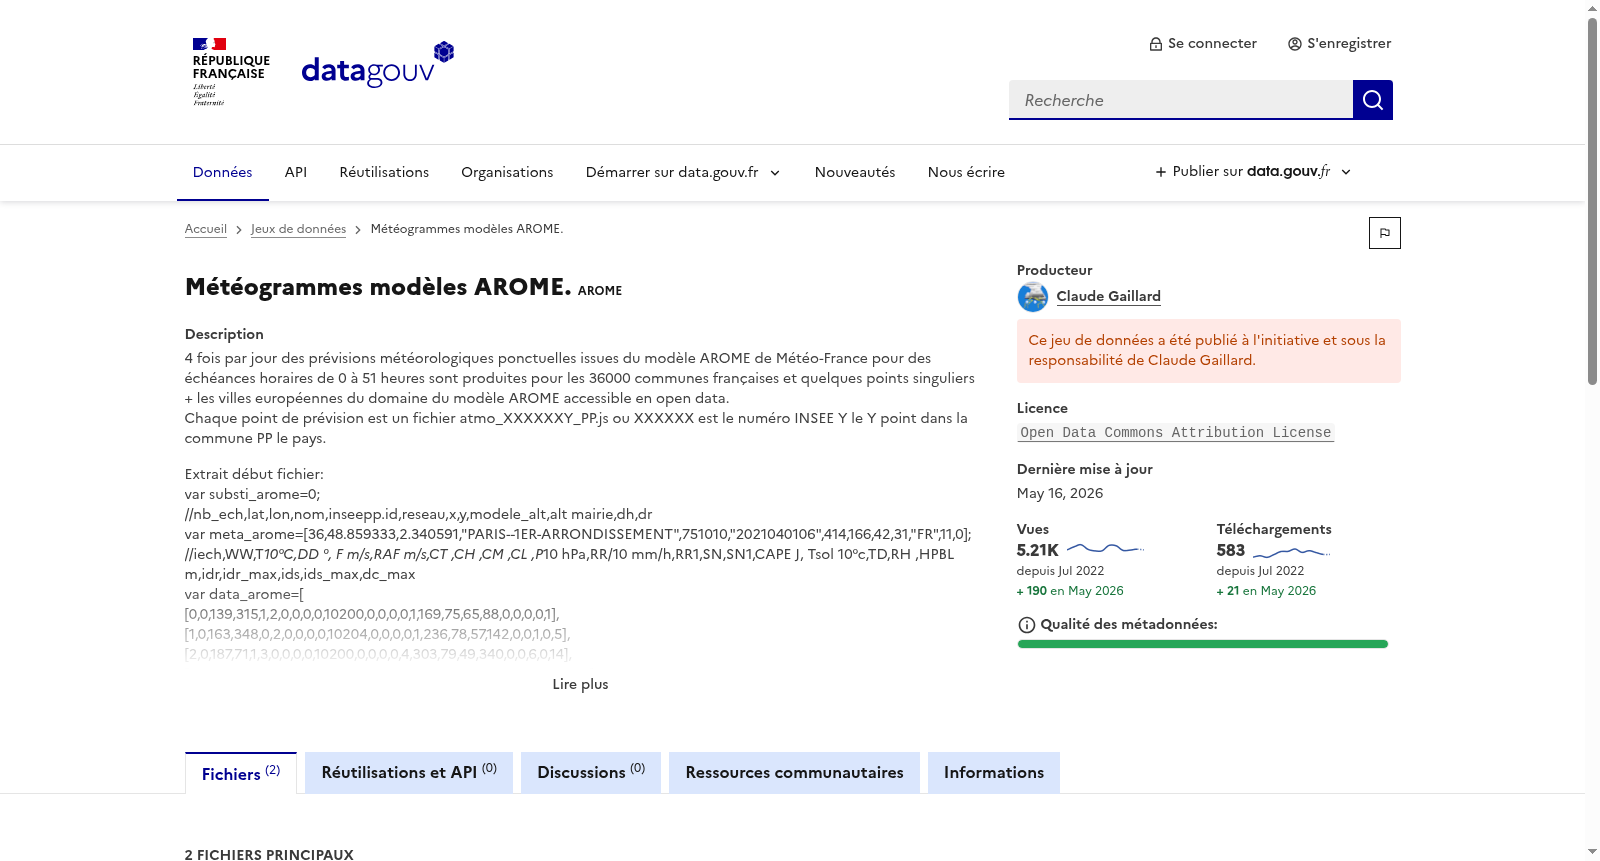
Task: Click the République Française logo
Action: click(x=231, y=72)
